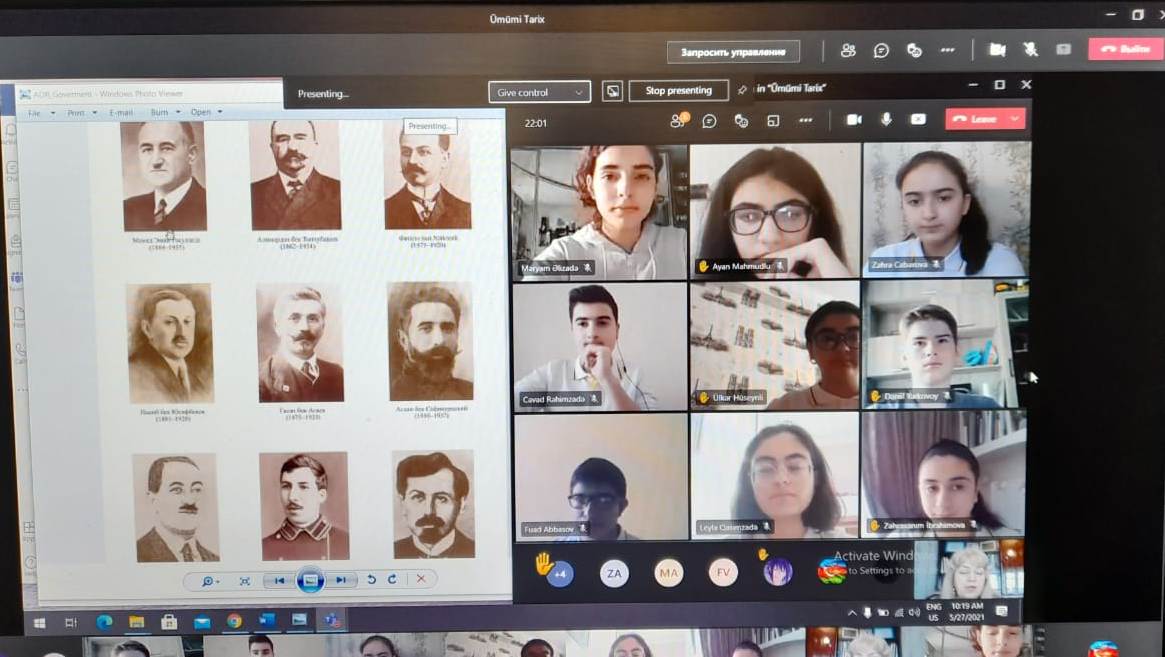Toggle muted microphone in outer Teams toolbar
The image size is (1165, 657).
pyautogui.click(x=1030, y=49)
